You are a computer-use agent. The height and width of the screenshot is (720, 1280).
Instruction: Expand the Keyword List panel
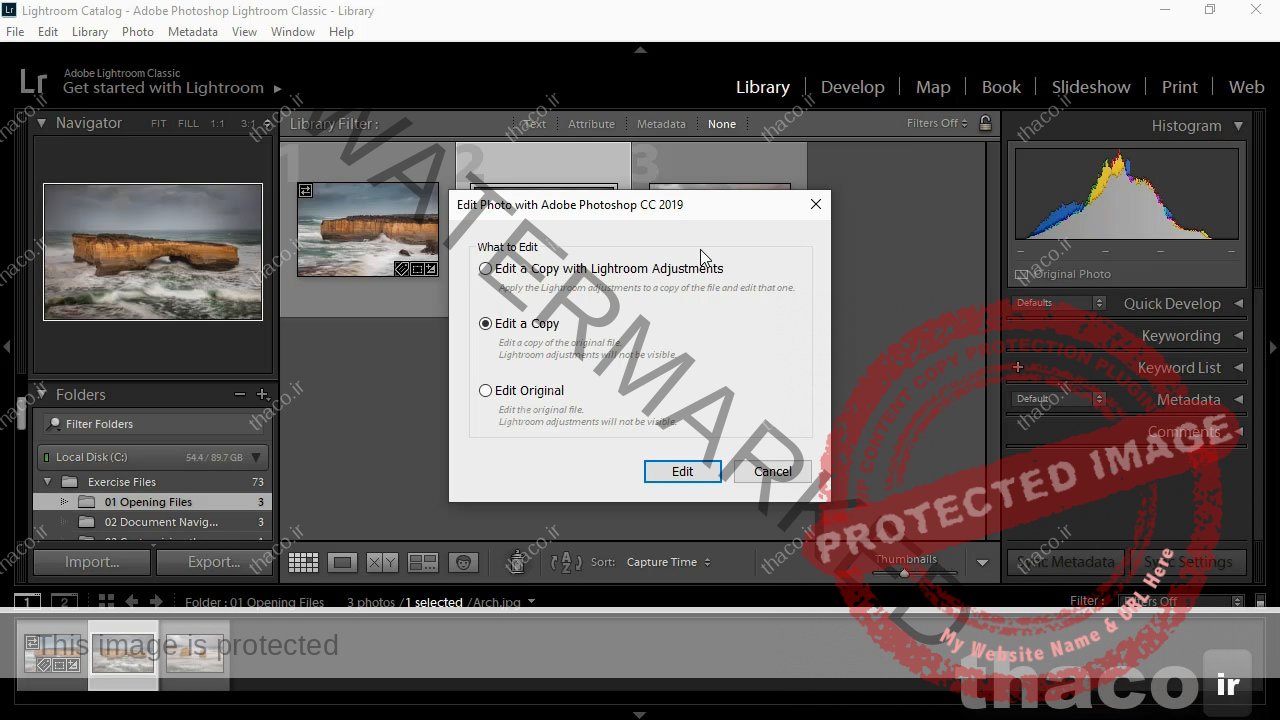[1238, 367]
